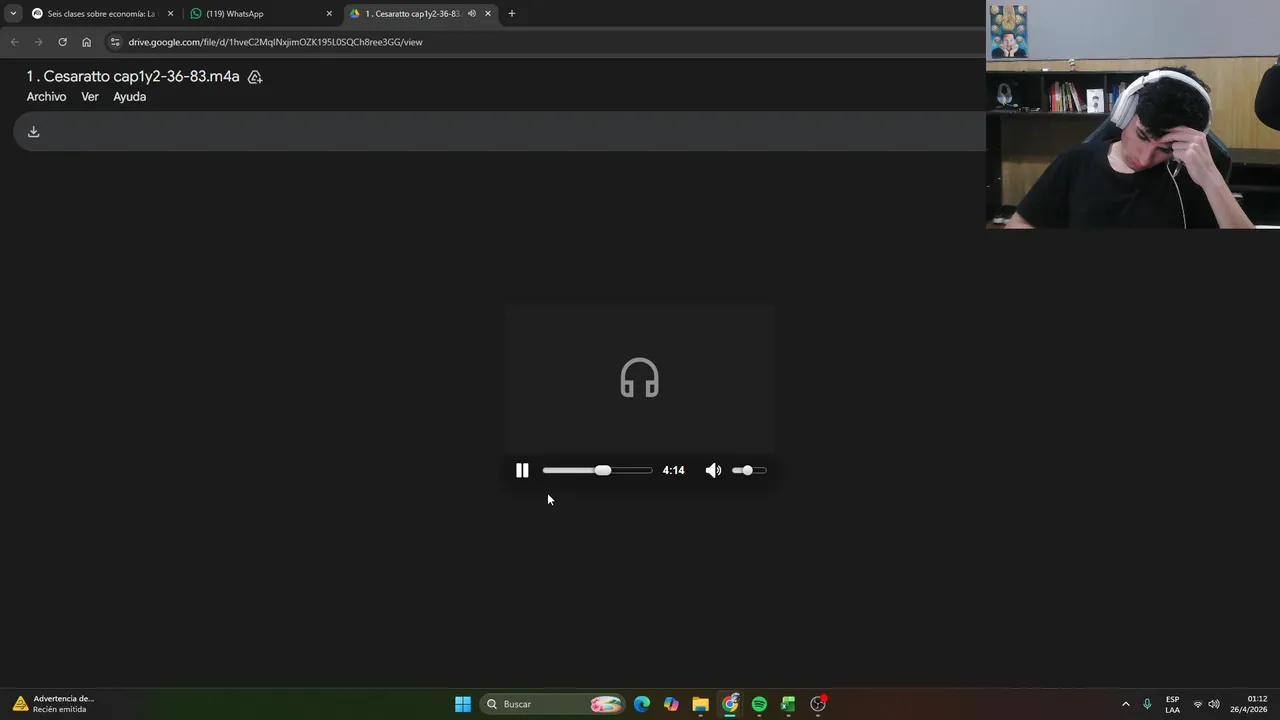Close the Seis clases sobre economía tab

(170, 14)
